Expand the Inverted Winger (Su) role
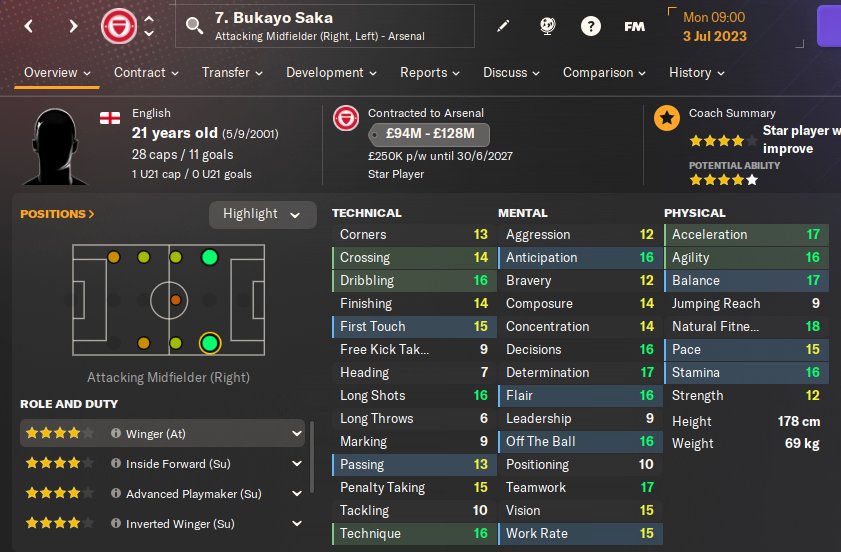Screen dimensions: 841x552 (297, 523)
